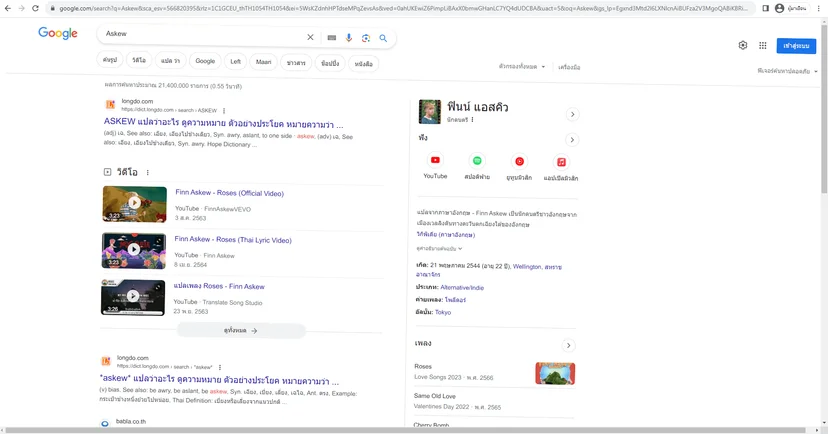
Task: Go back with the browser back arrow
Action: [7, 8]
